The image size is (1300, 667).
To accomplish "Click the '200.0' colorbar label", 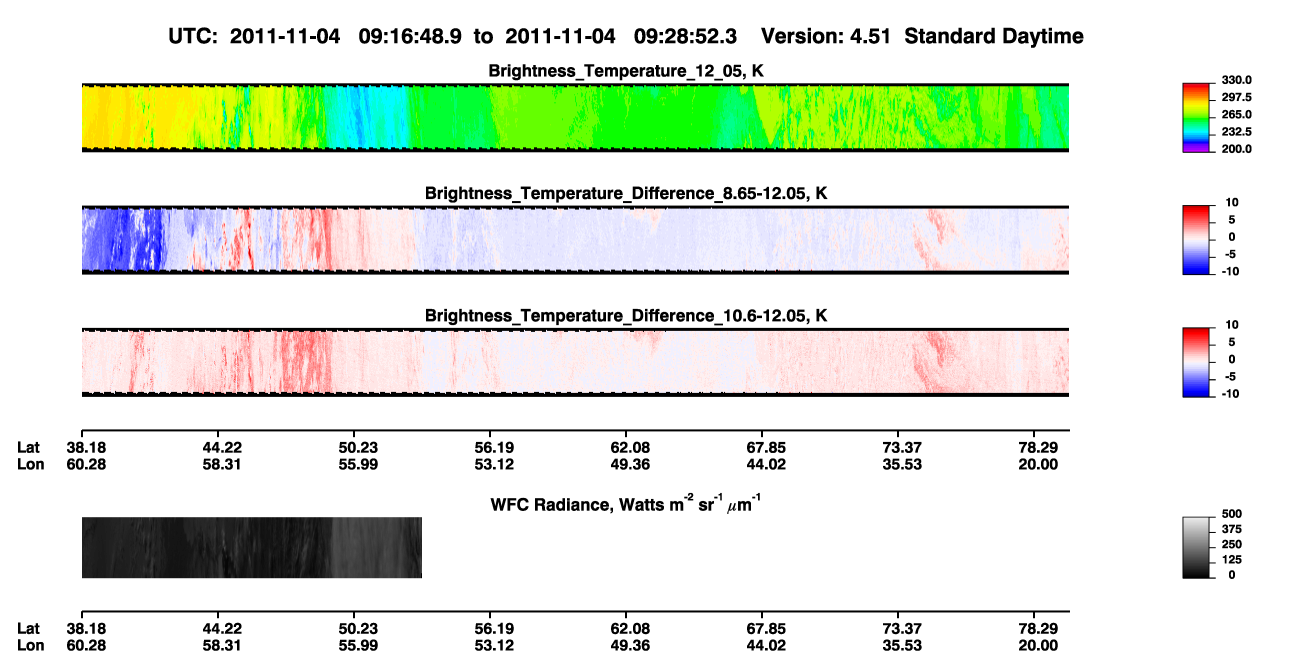I will coord(1237,149).
